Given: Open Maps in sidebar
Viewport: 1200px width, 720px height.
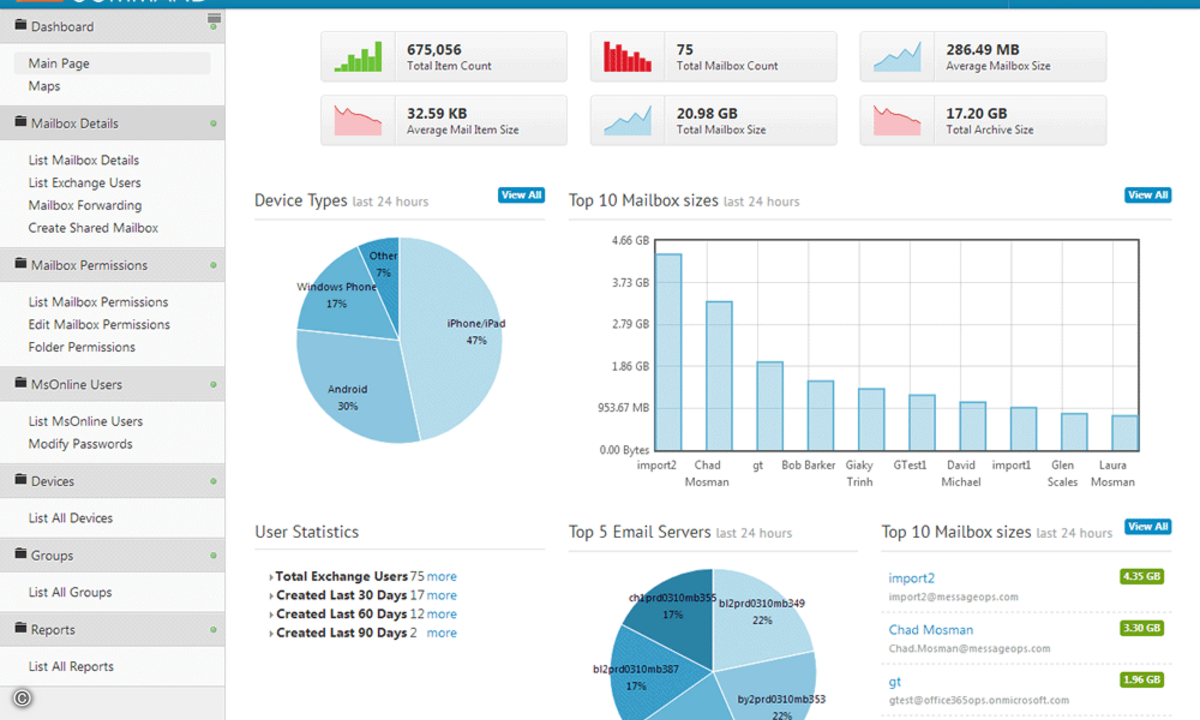Looking at the screenshot, I should pos(44,86).
